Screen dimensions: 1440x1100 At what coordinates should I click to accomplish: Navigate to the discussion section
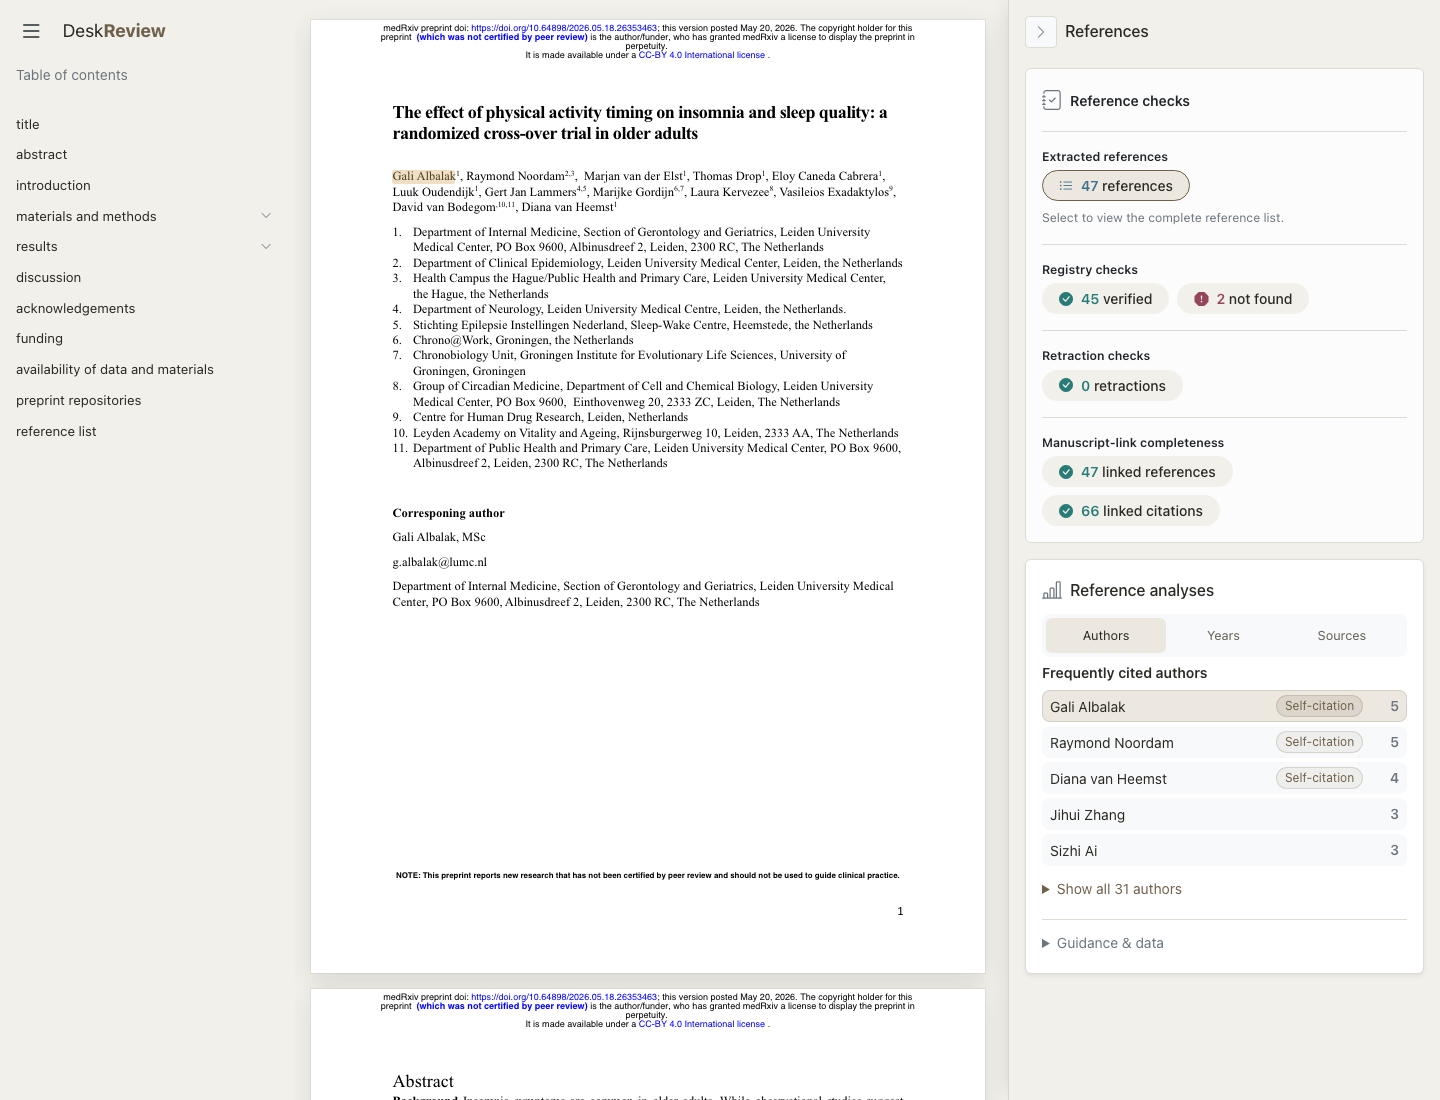49,278
